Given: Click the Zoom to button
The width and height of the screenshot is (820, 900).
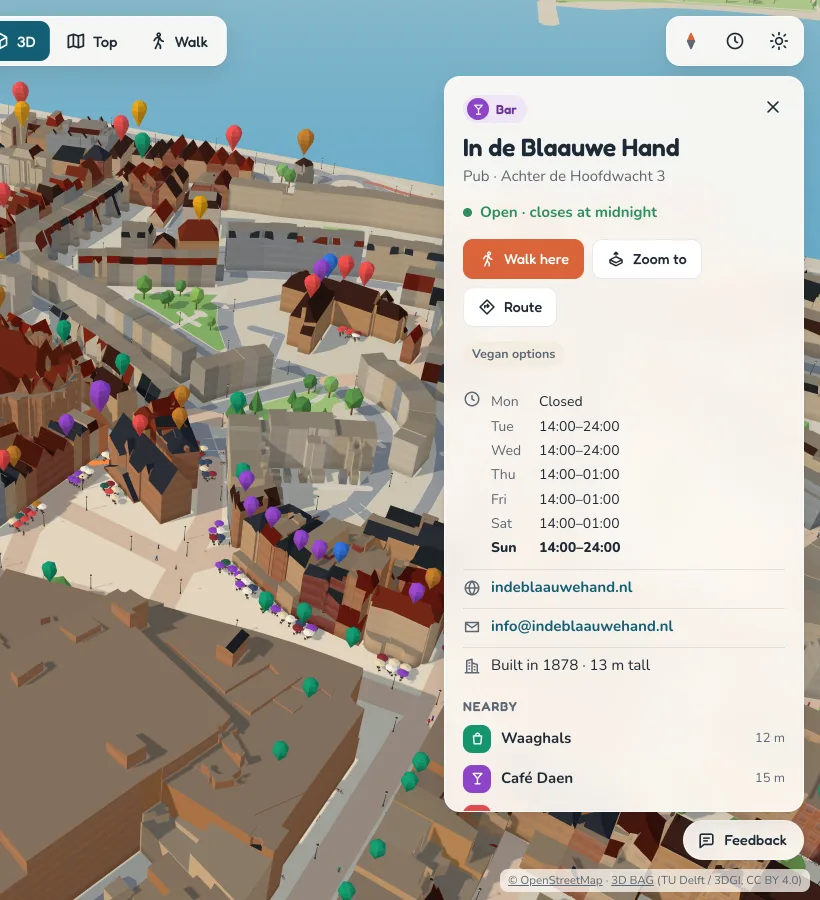Looking at the screenshot, I should pyautogui.click(x=647, y=259).
